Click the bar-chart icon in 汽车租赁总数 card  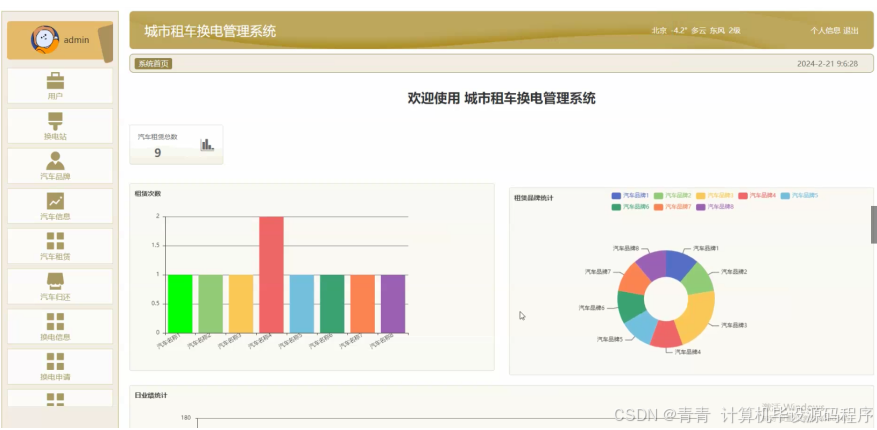[207, 145]
